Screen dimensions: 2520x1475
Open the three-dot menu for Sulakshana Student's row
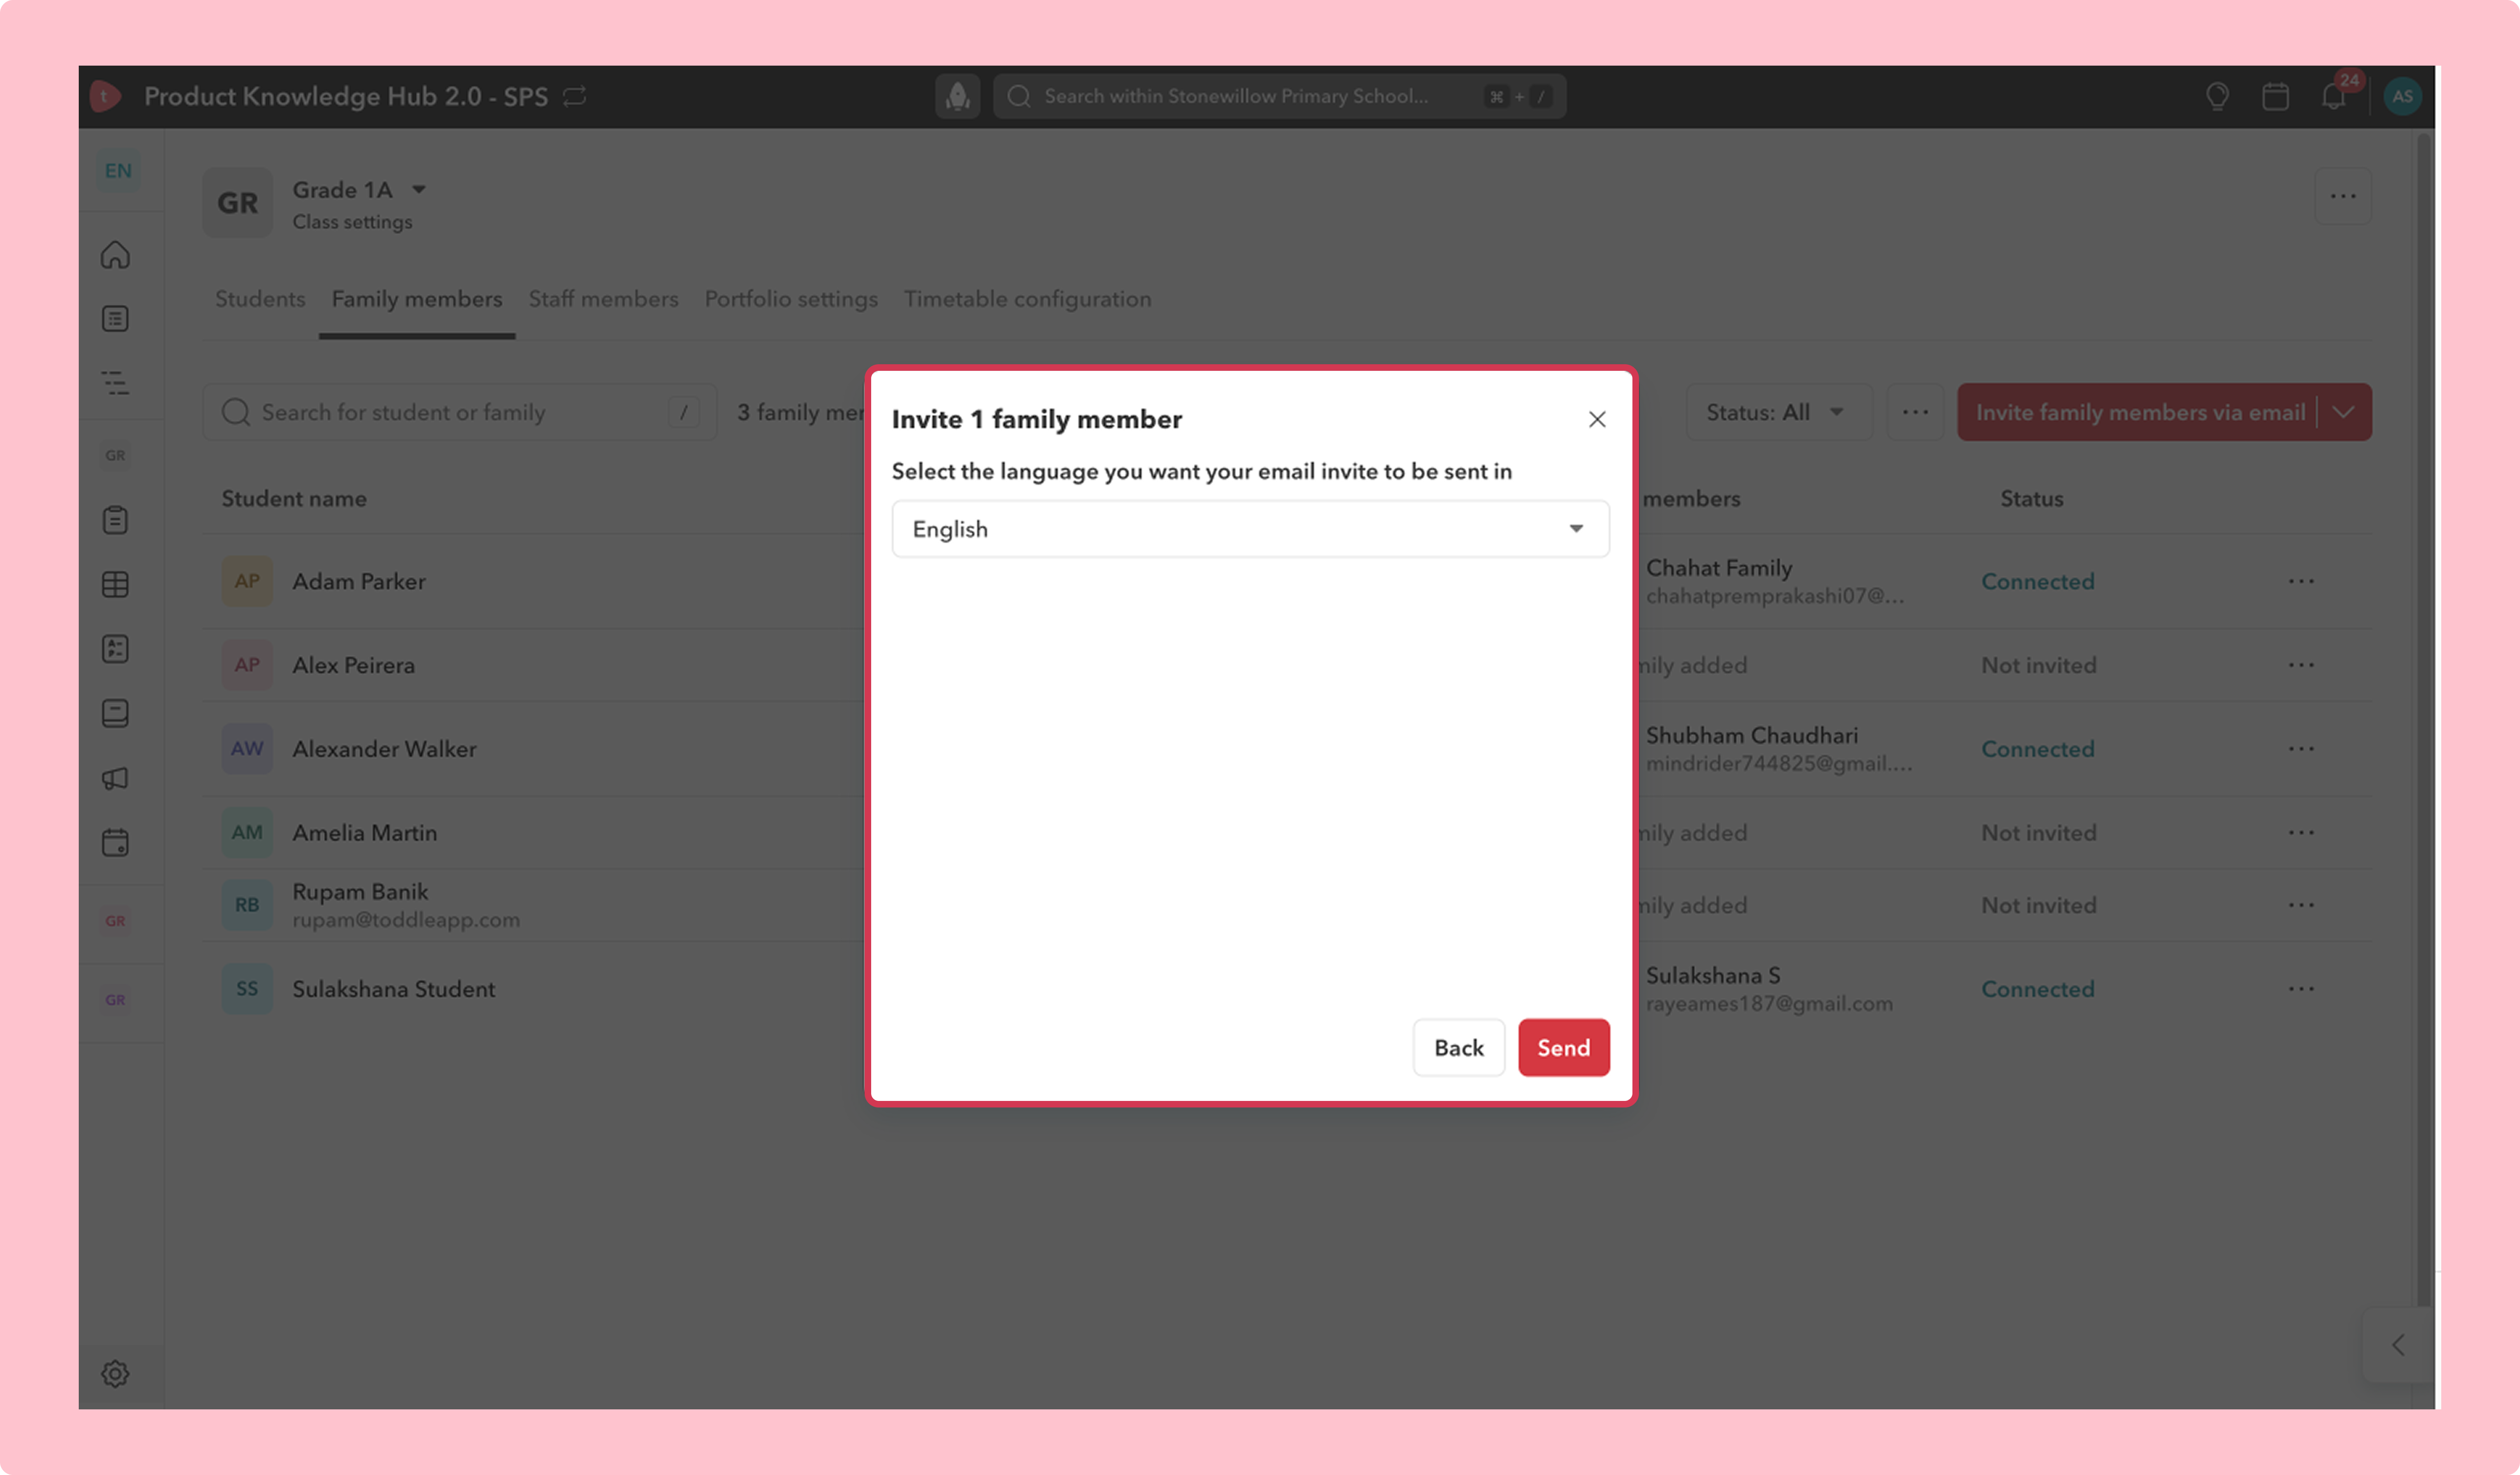point(2301,989)
